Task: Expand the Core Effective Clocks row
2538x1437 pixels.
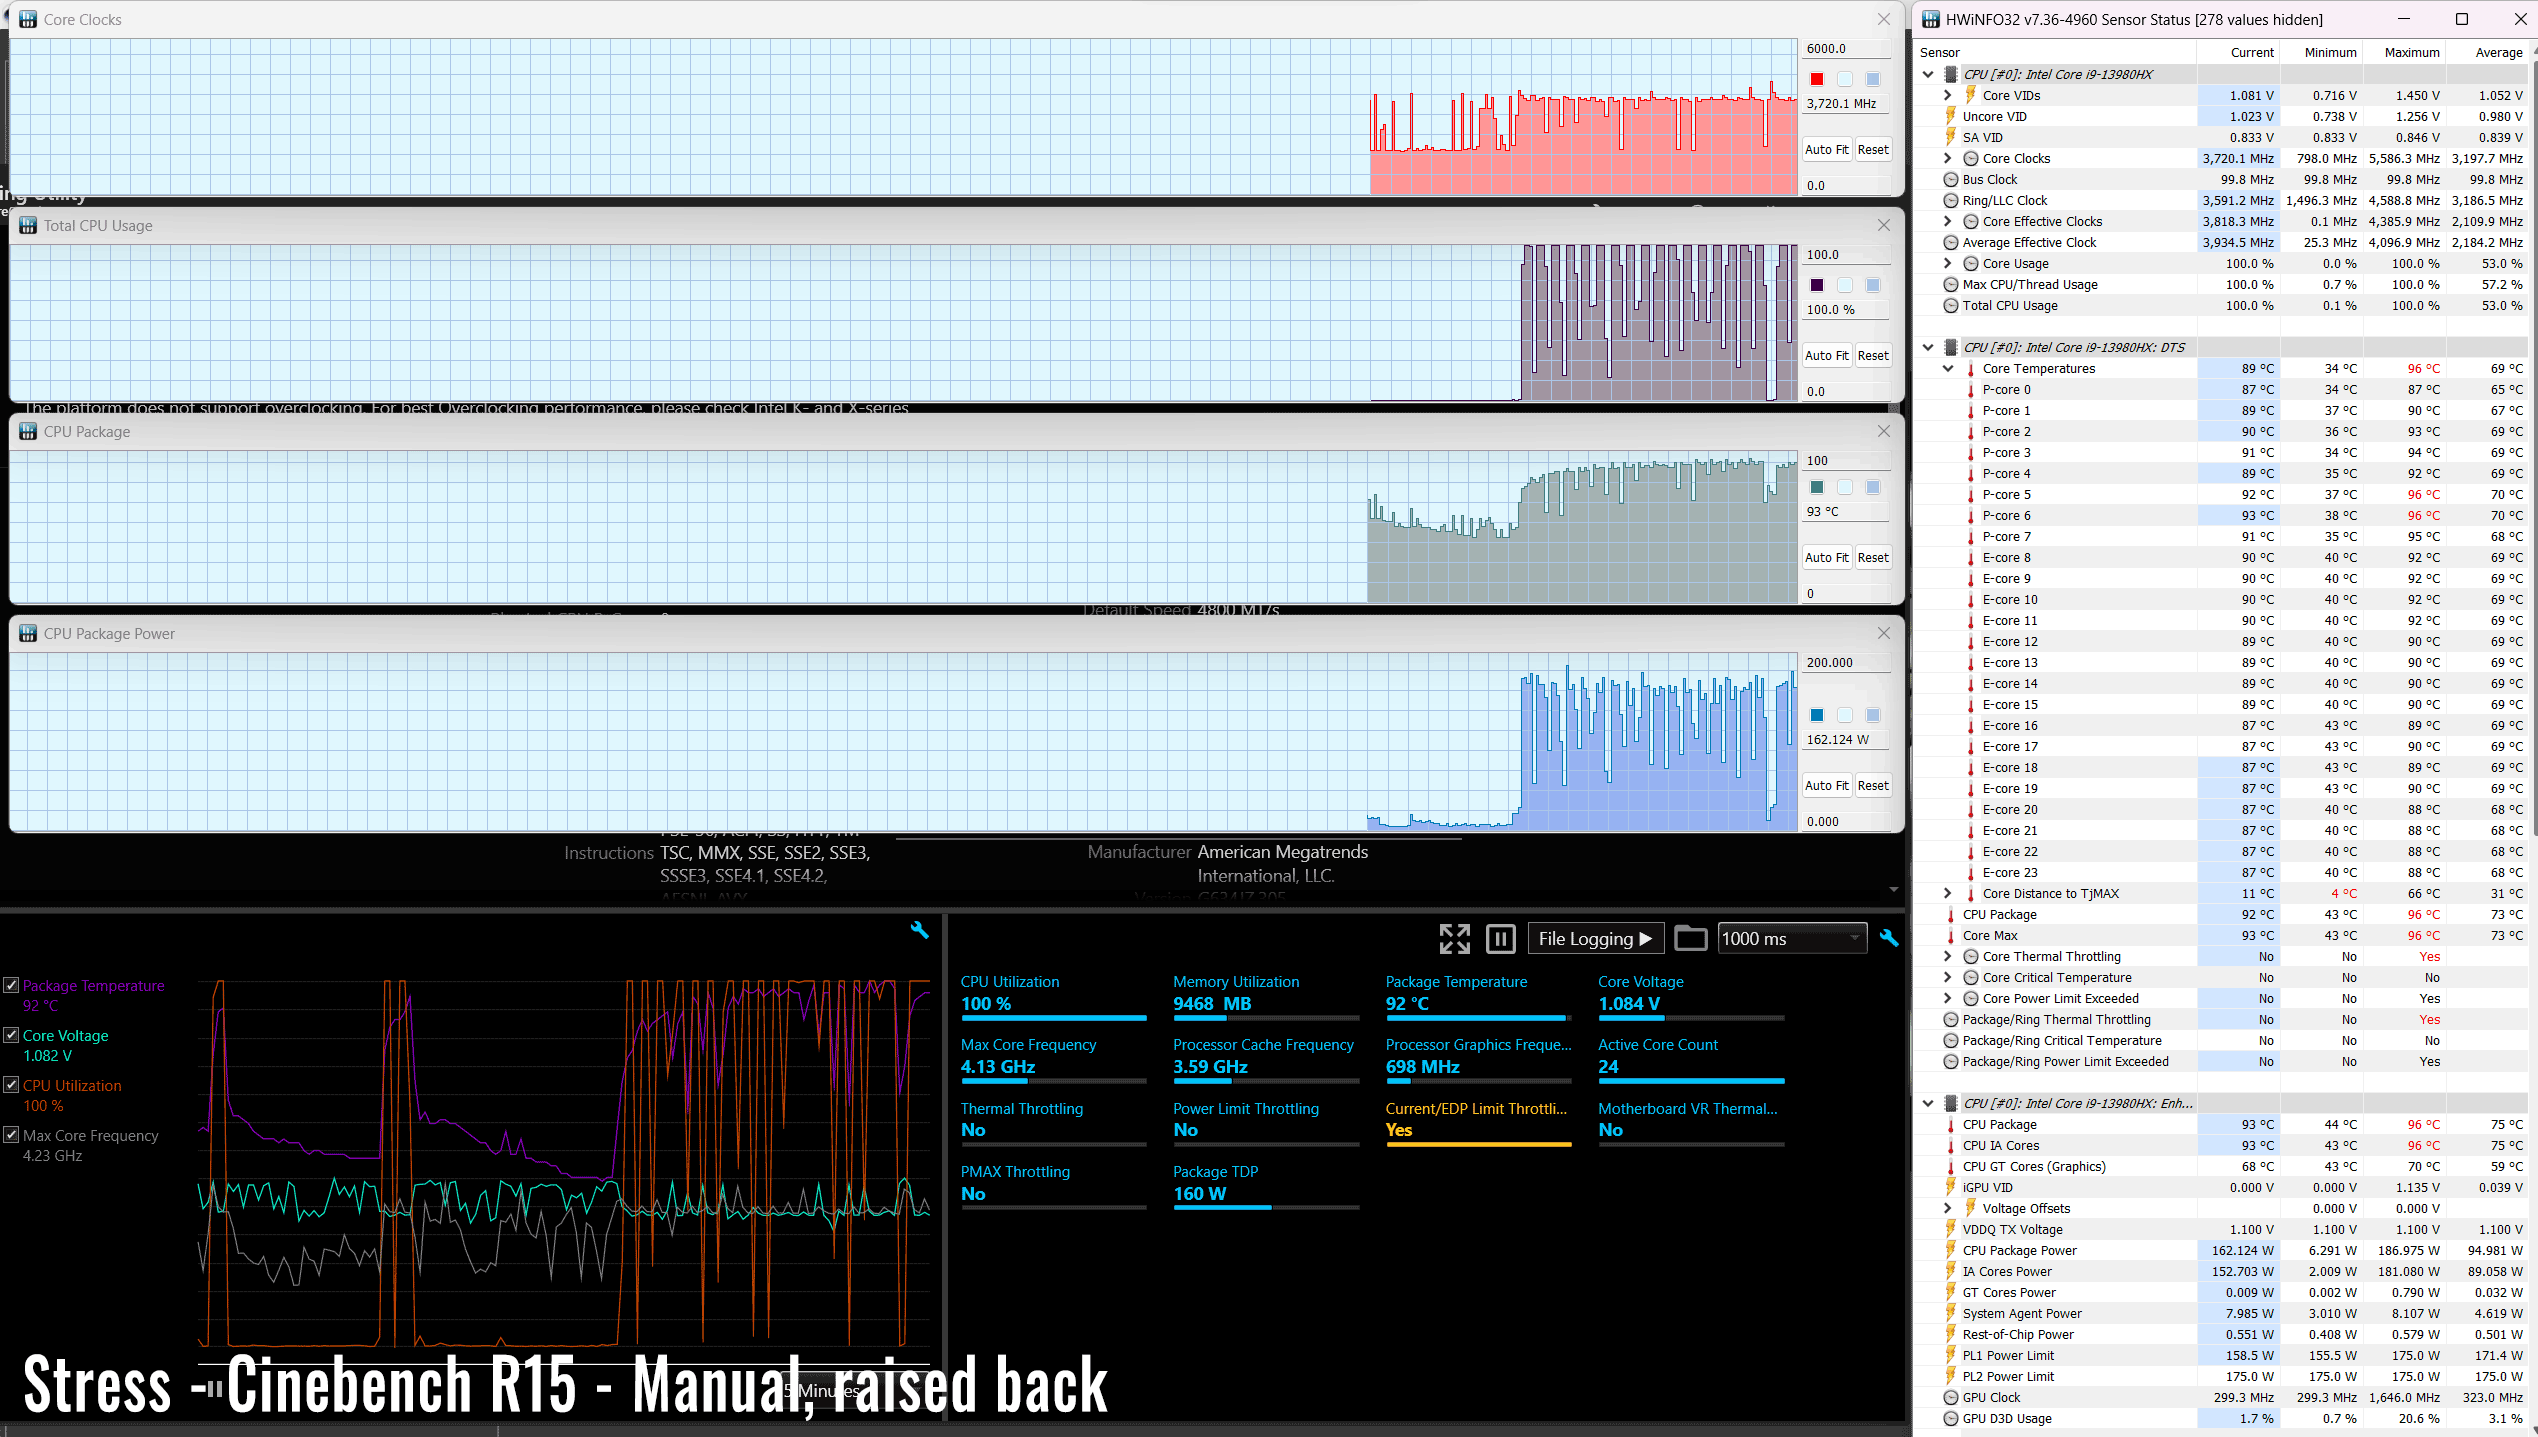Action: [1947, 222]
